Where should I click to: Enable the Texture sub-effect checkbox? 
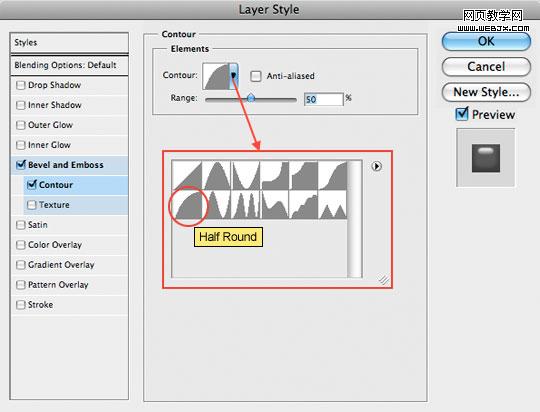[32, 205]
